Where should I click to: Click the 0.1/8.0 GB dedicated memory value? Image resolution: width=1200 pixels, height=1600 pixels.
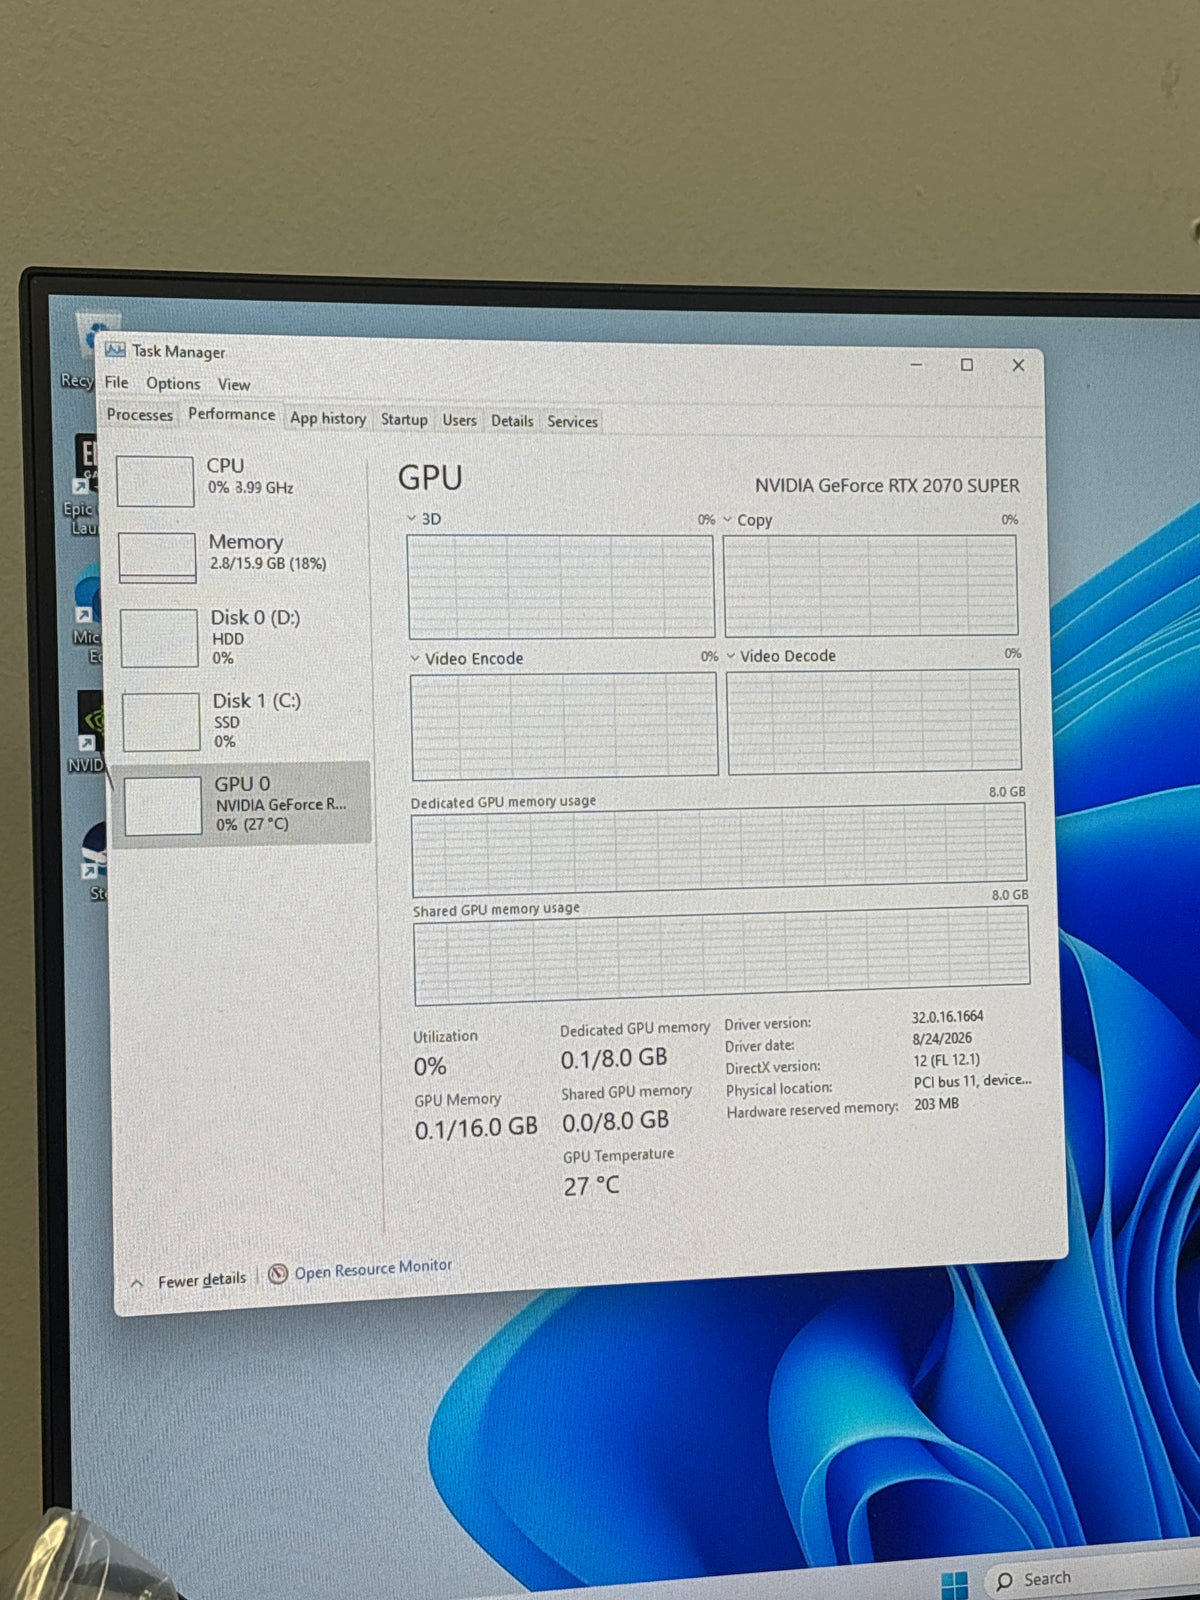(613, 1058)
